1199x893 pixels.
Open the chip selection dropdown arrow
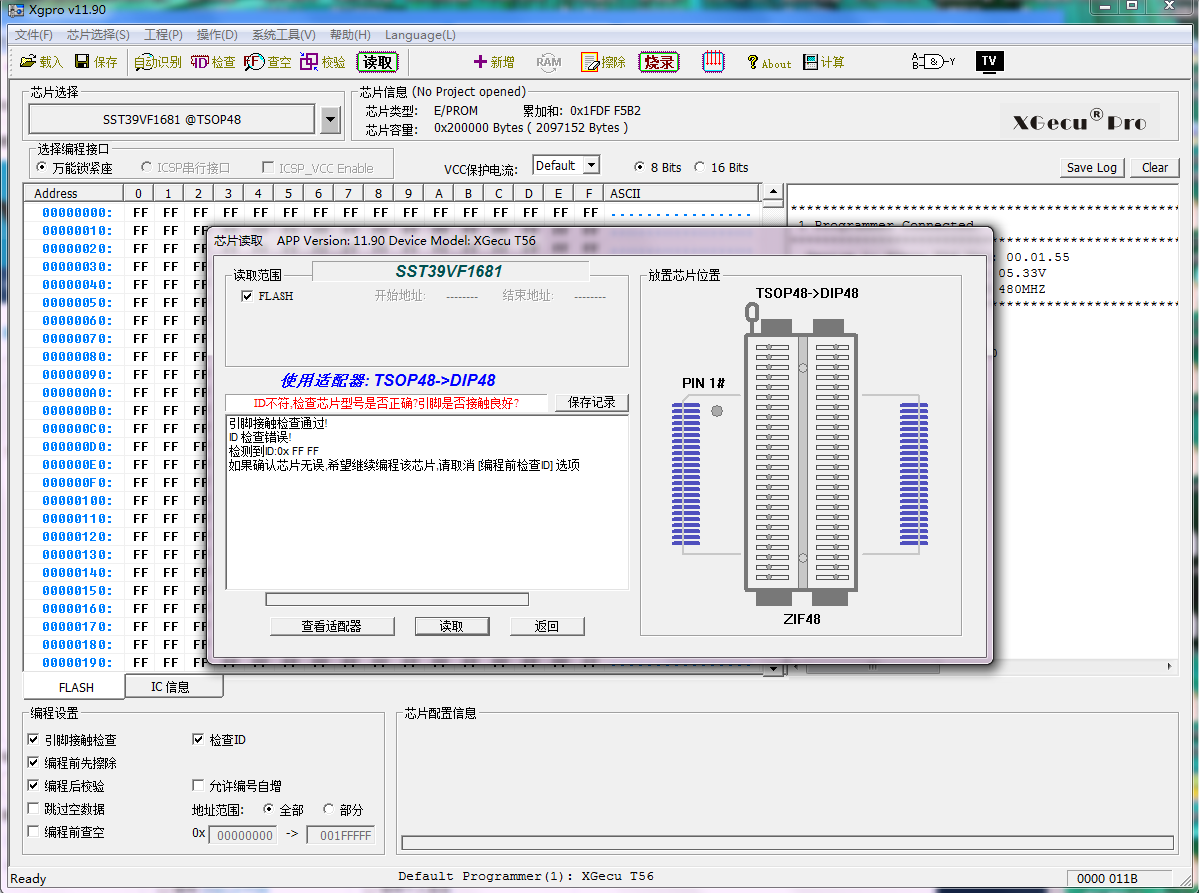point(331,120)
